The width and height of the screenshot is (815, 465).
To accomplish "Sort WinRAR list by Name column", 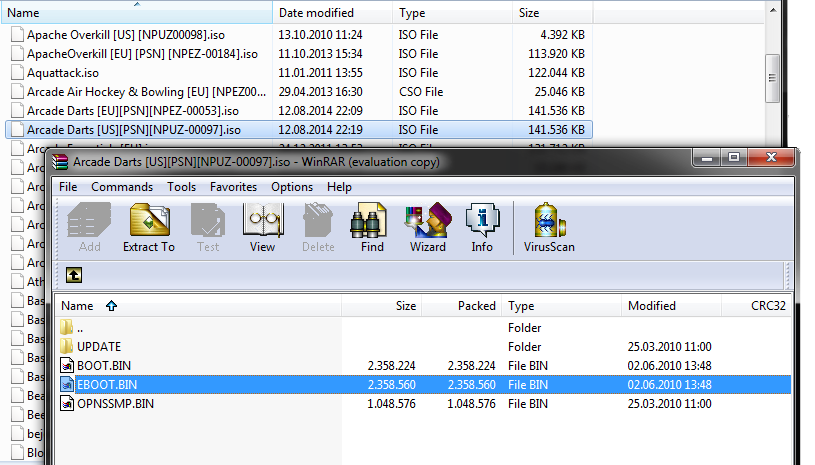I will 199,305.
